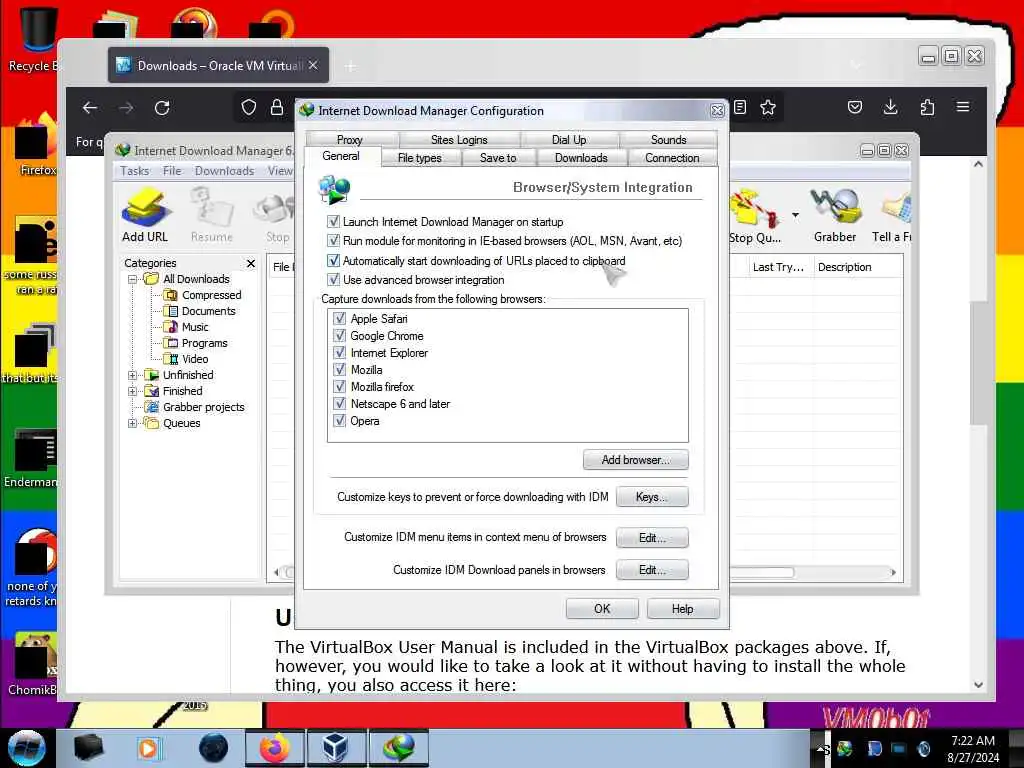Switch to the Save to tab

(498, 157)
